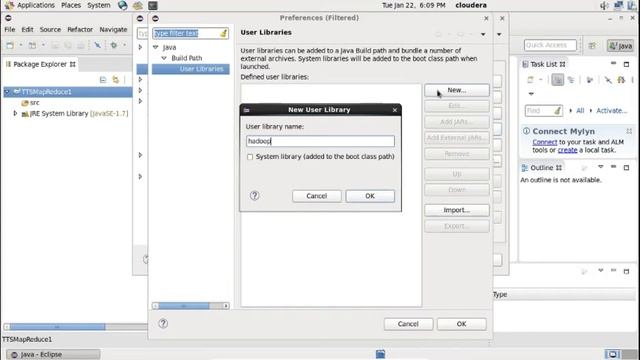Open the dropdown next to New wizard icon
This screenshot has height=360, width=640.
tap(20, 45)
